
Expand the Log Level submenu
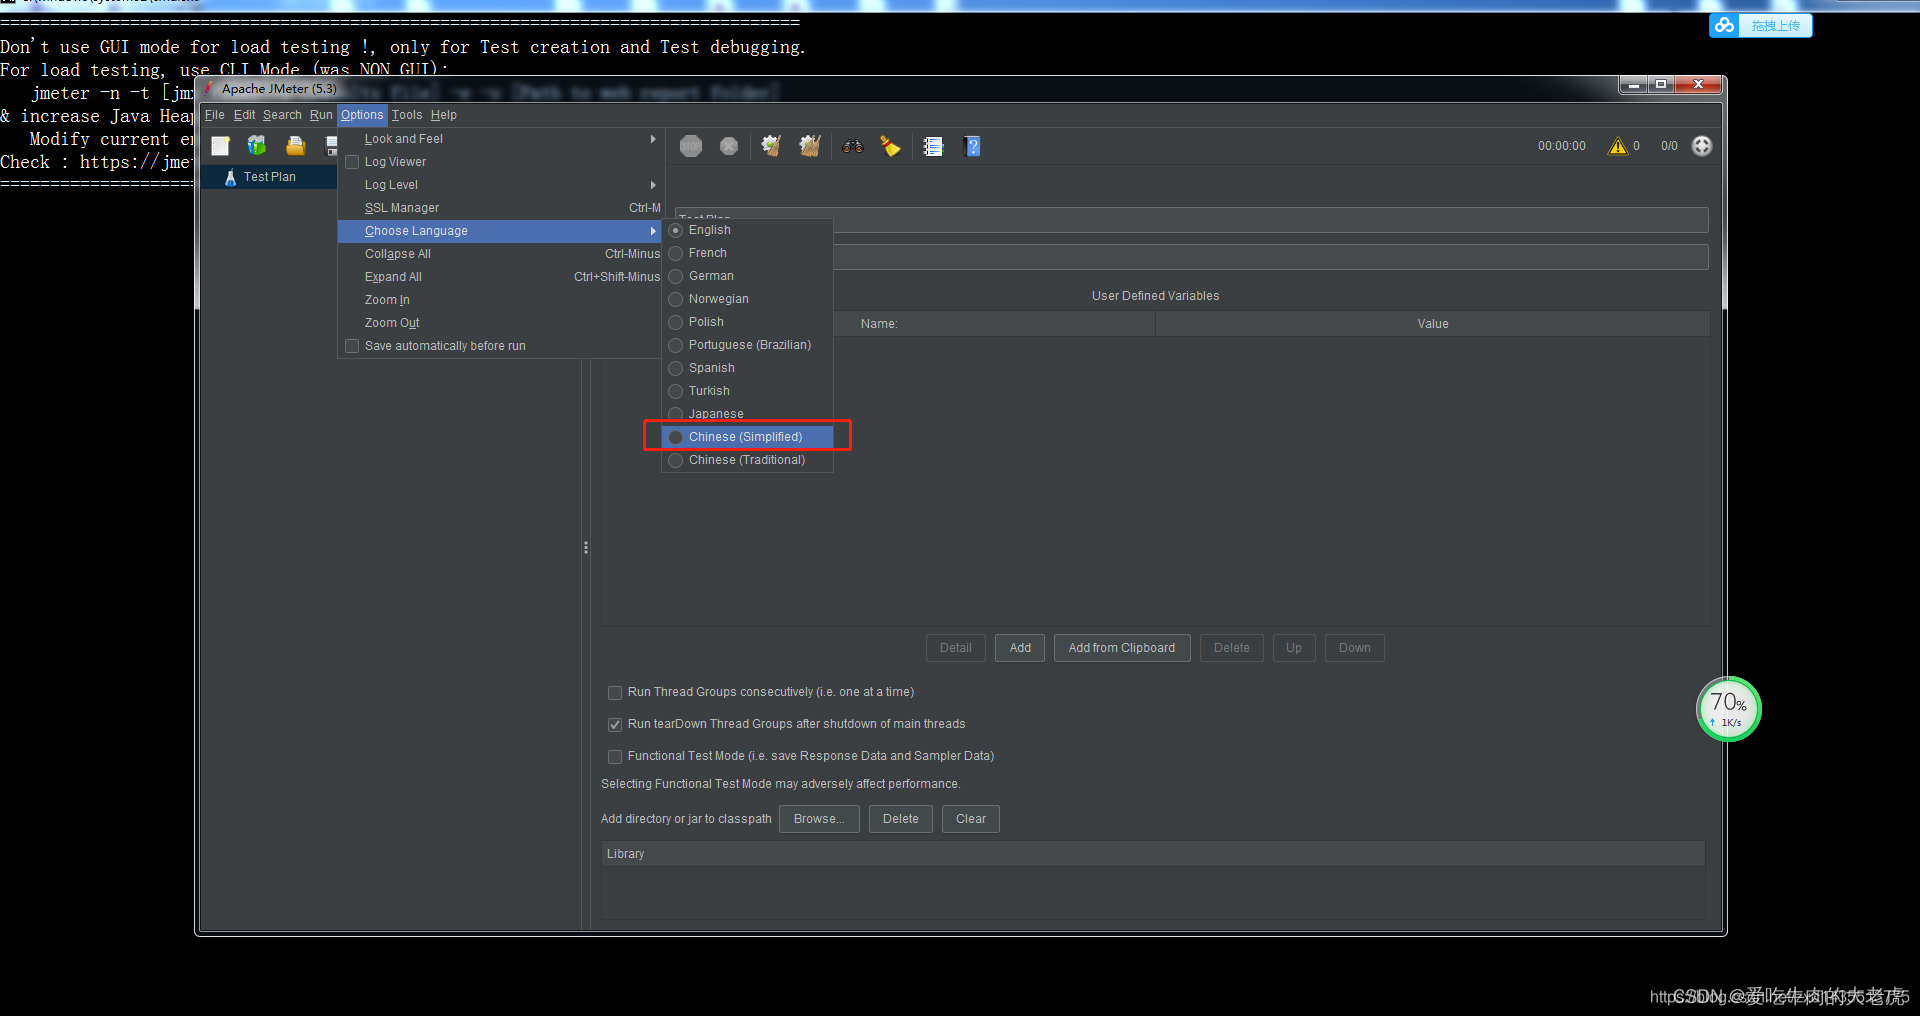500,185
